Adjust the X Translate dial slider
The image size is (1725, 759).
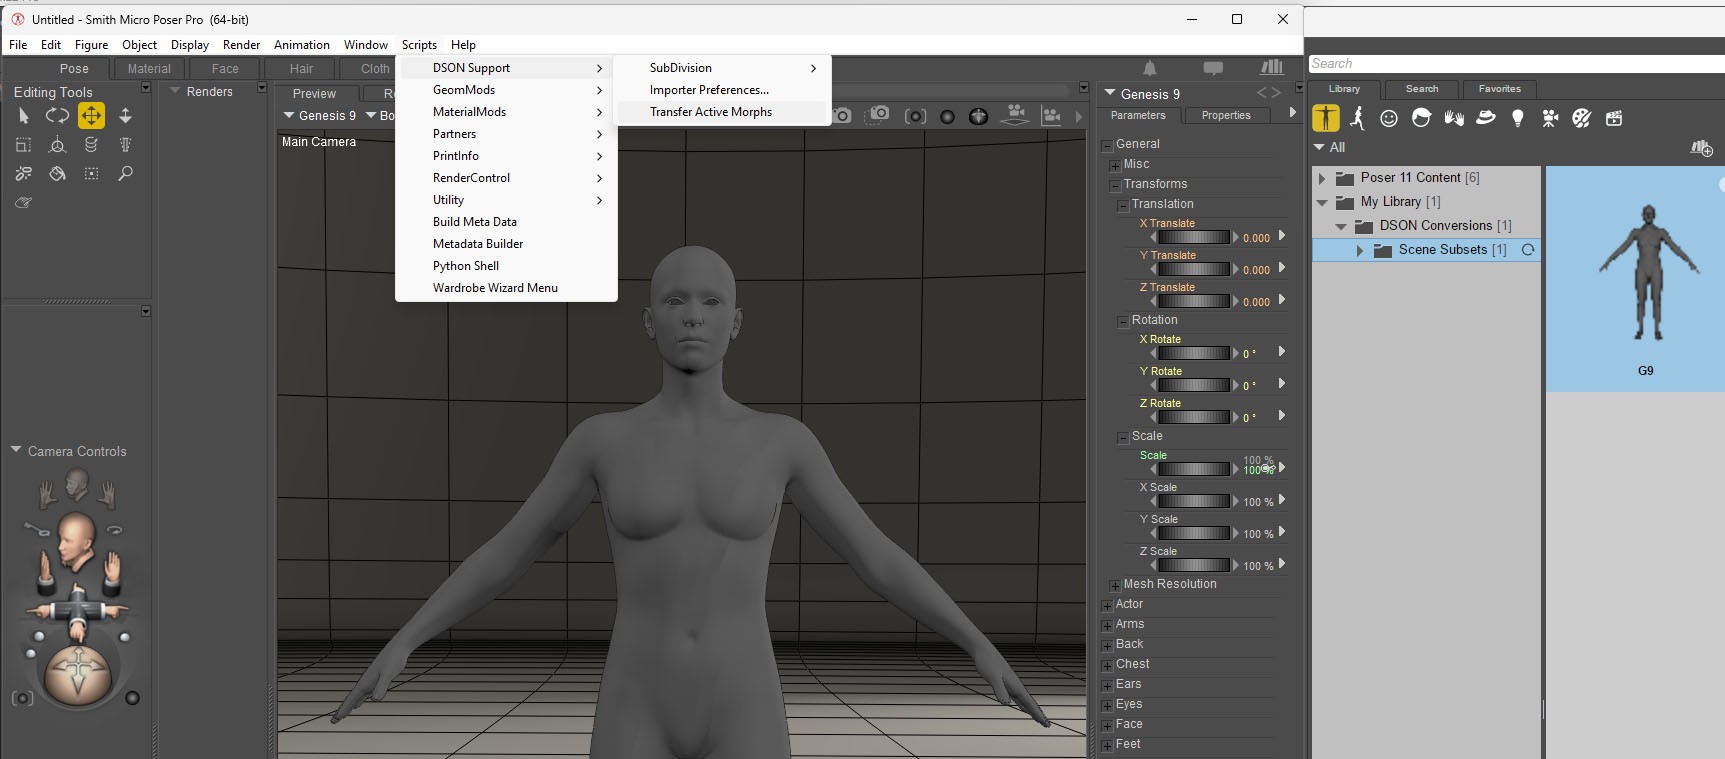tap(1194, 238)
